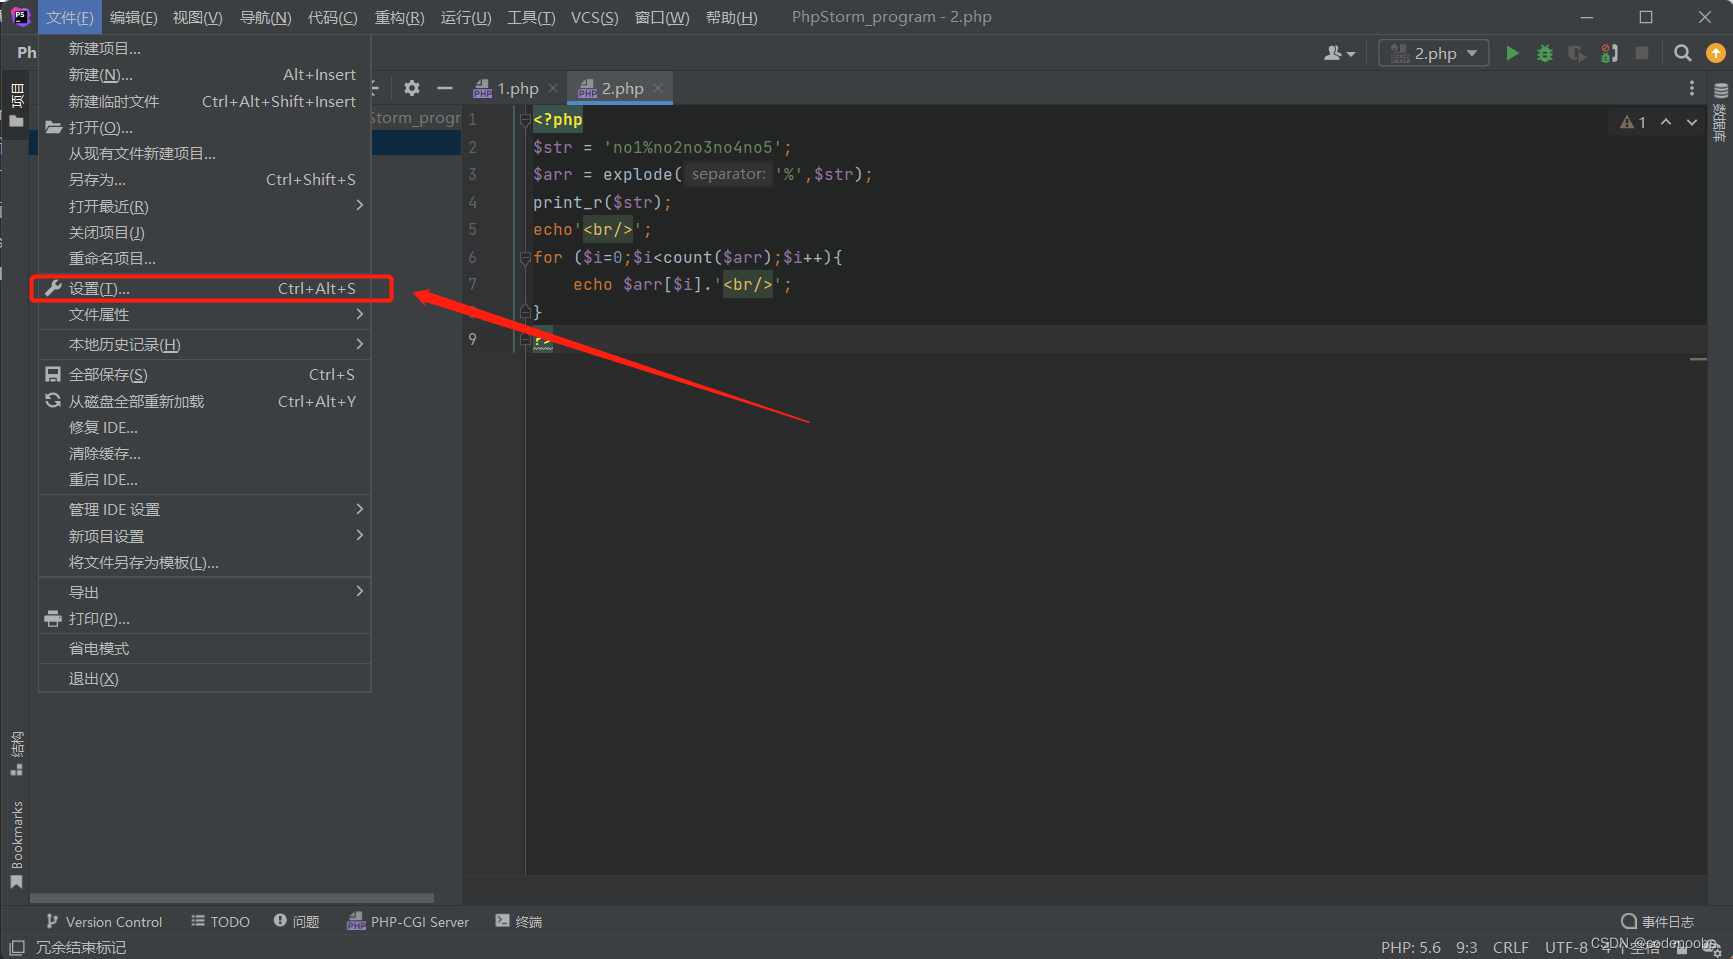The image size is (1733, 959).
Task: Open the 视图(V) menu
Action: pos(197,18)
